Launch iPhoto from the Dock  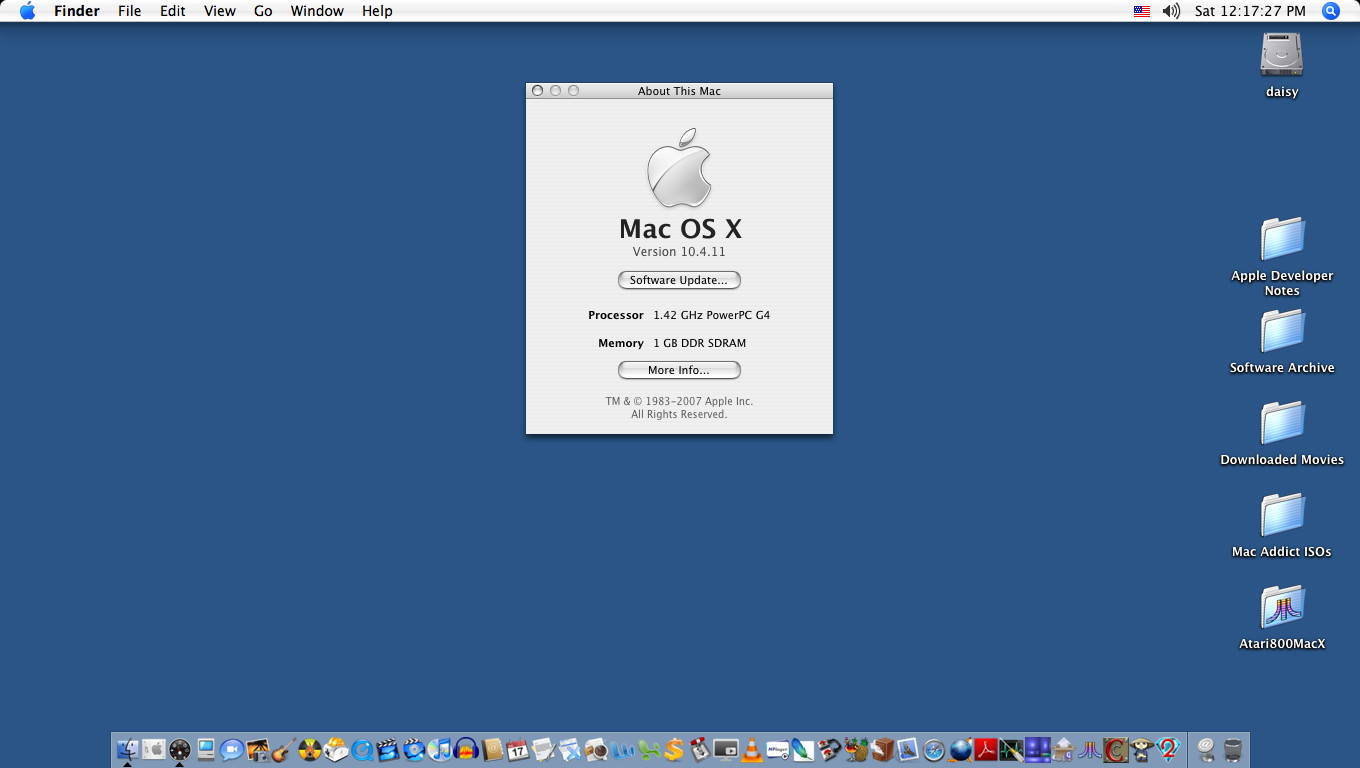pos(258,749)
